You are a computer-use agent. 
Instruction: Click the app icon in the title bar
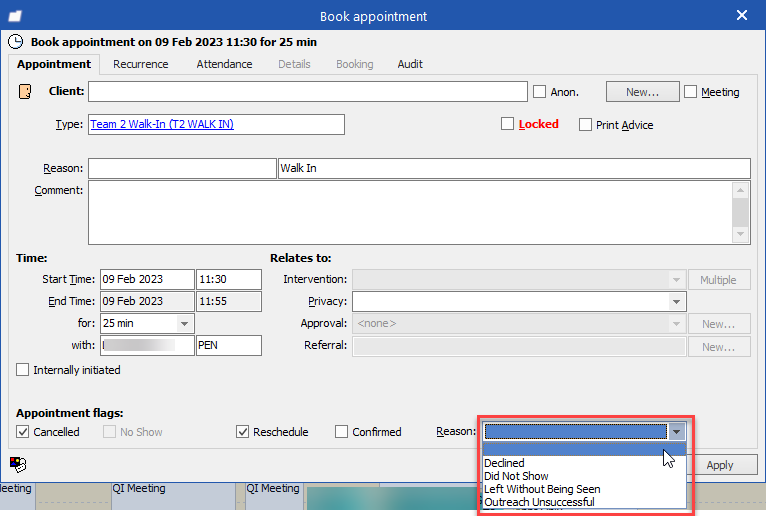pos(16,16)
